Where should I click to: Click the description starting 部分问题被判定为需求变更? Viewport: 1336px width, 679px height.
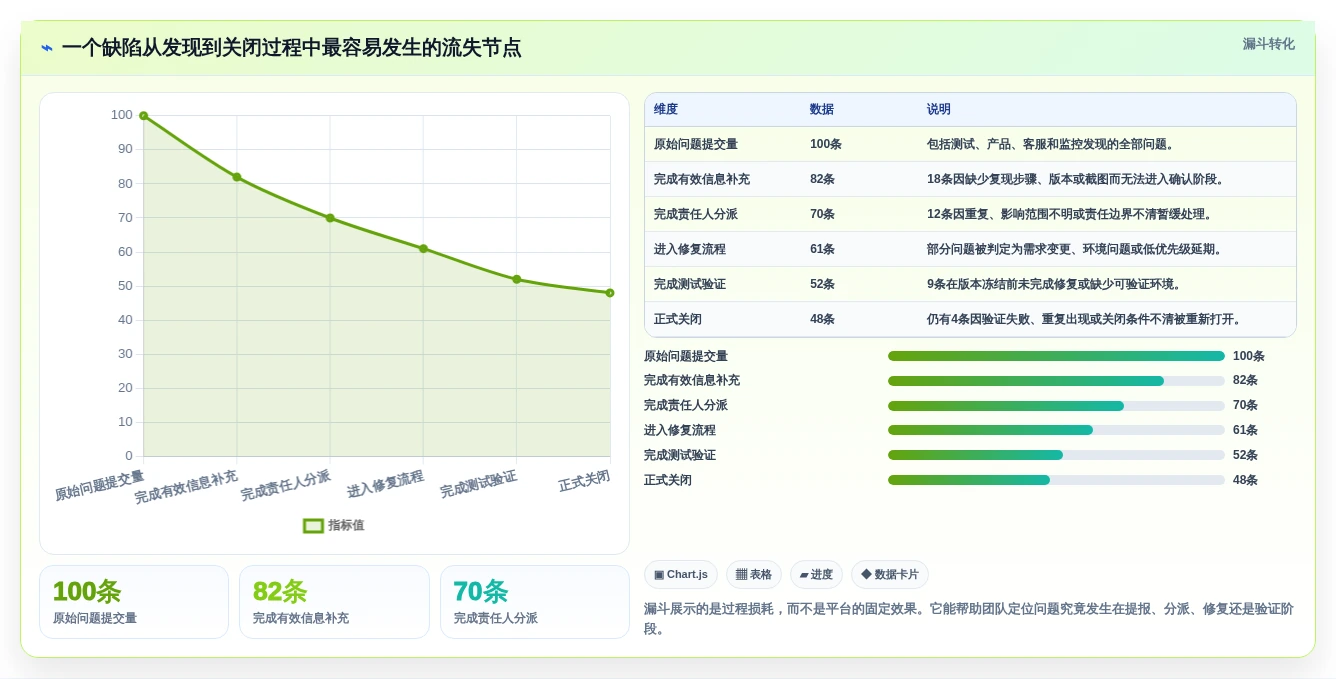[1076, 249]
